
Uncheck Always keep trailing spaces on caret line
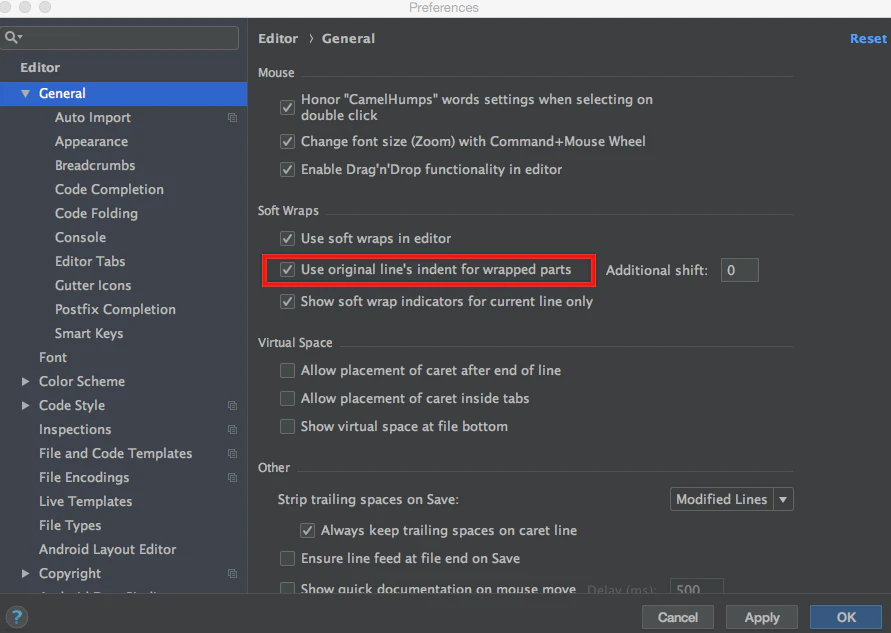pyautogui.click(x=307, y=531)
